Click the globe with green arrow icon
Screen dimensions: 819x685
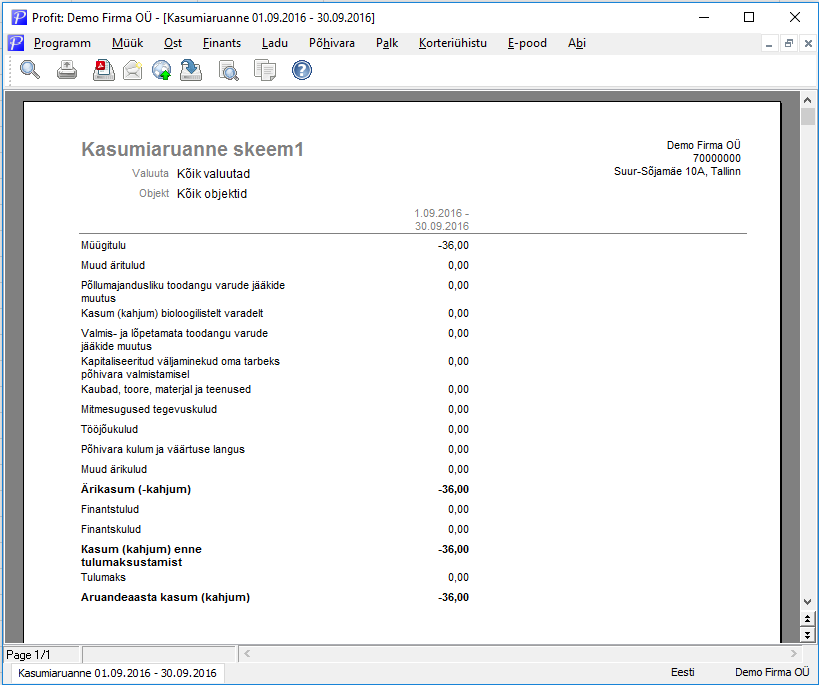(x=162, y=70)
